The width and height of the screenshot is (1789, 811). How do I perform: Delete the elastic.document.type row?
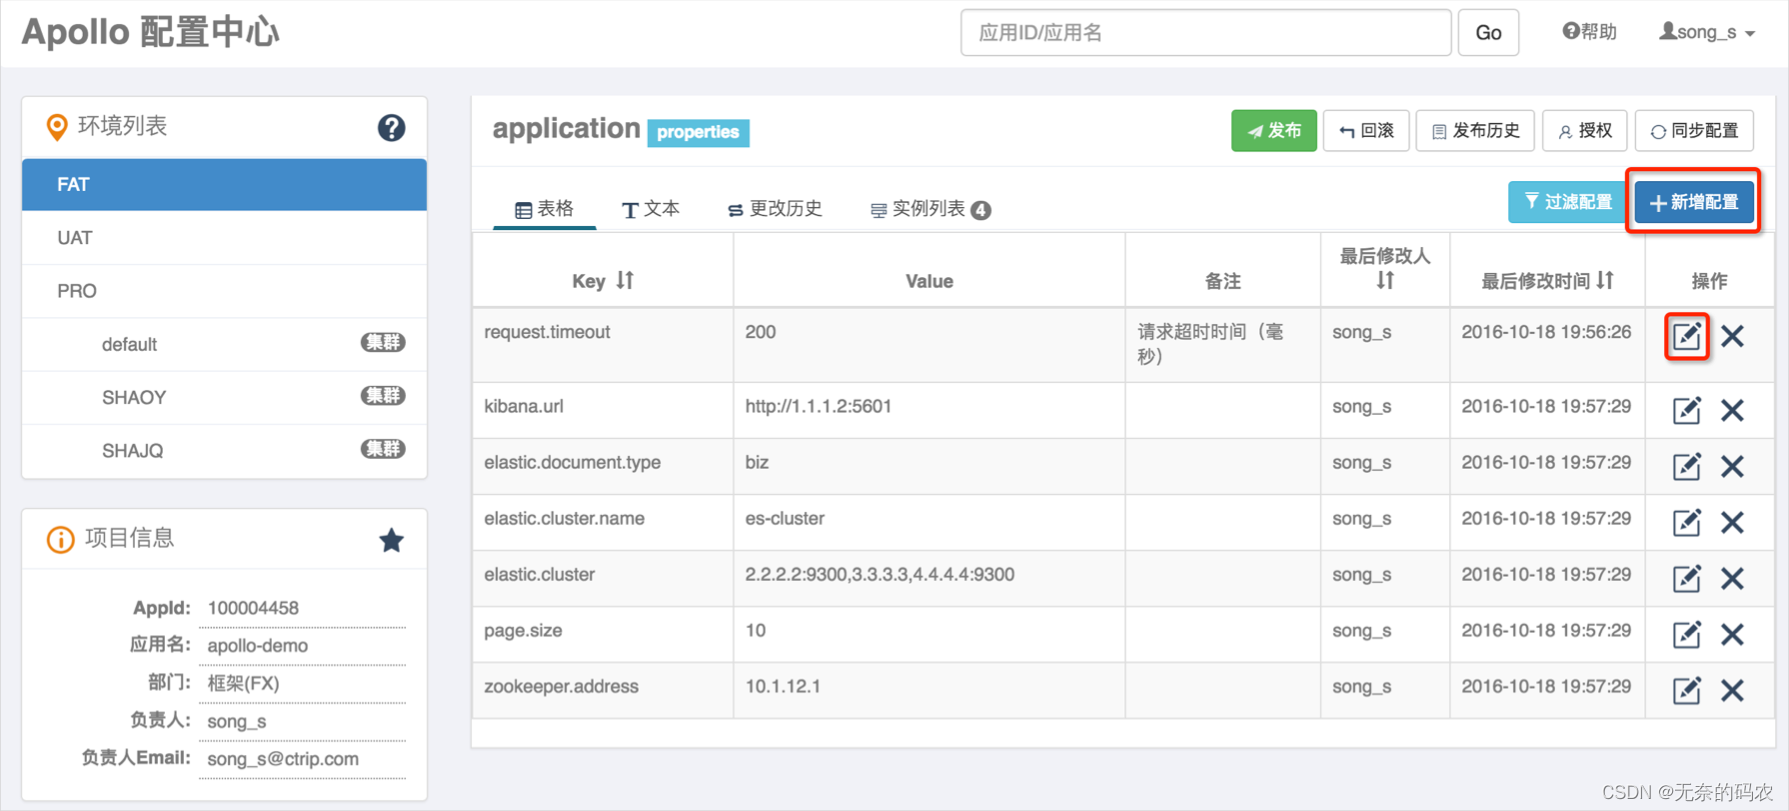pyautogui.click(x=1733, y=466)
